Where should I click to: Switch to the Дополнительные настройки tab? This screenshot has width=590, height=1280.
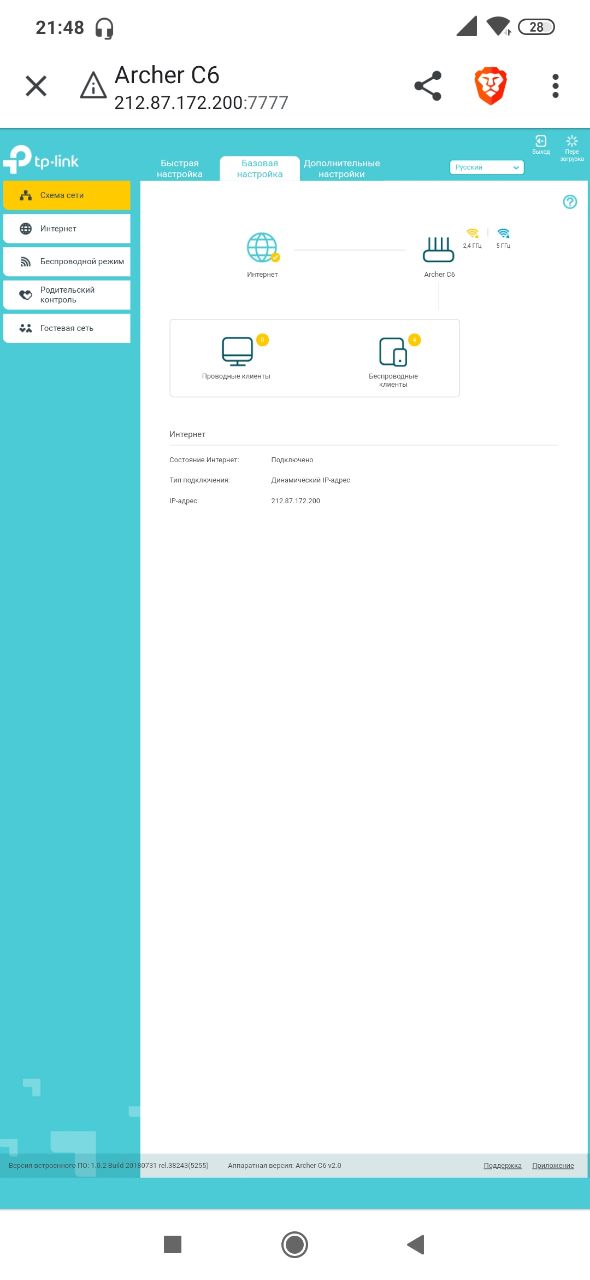tap(342, 168)
